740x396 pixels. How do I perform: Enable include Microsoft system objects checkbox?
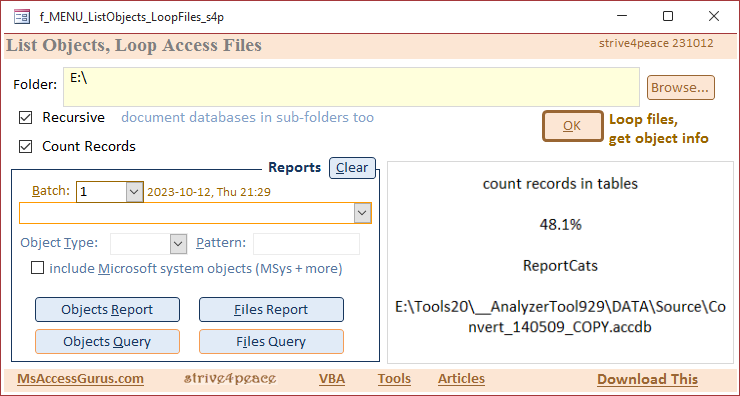click(37, 268)
